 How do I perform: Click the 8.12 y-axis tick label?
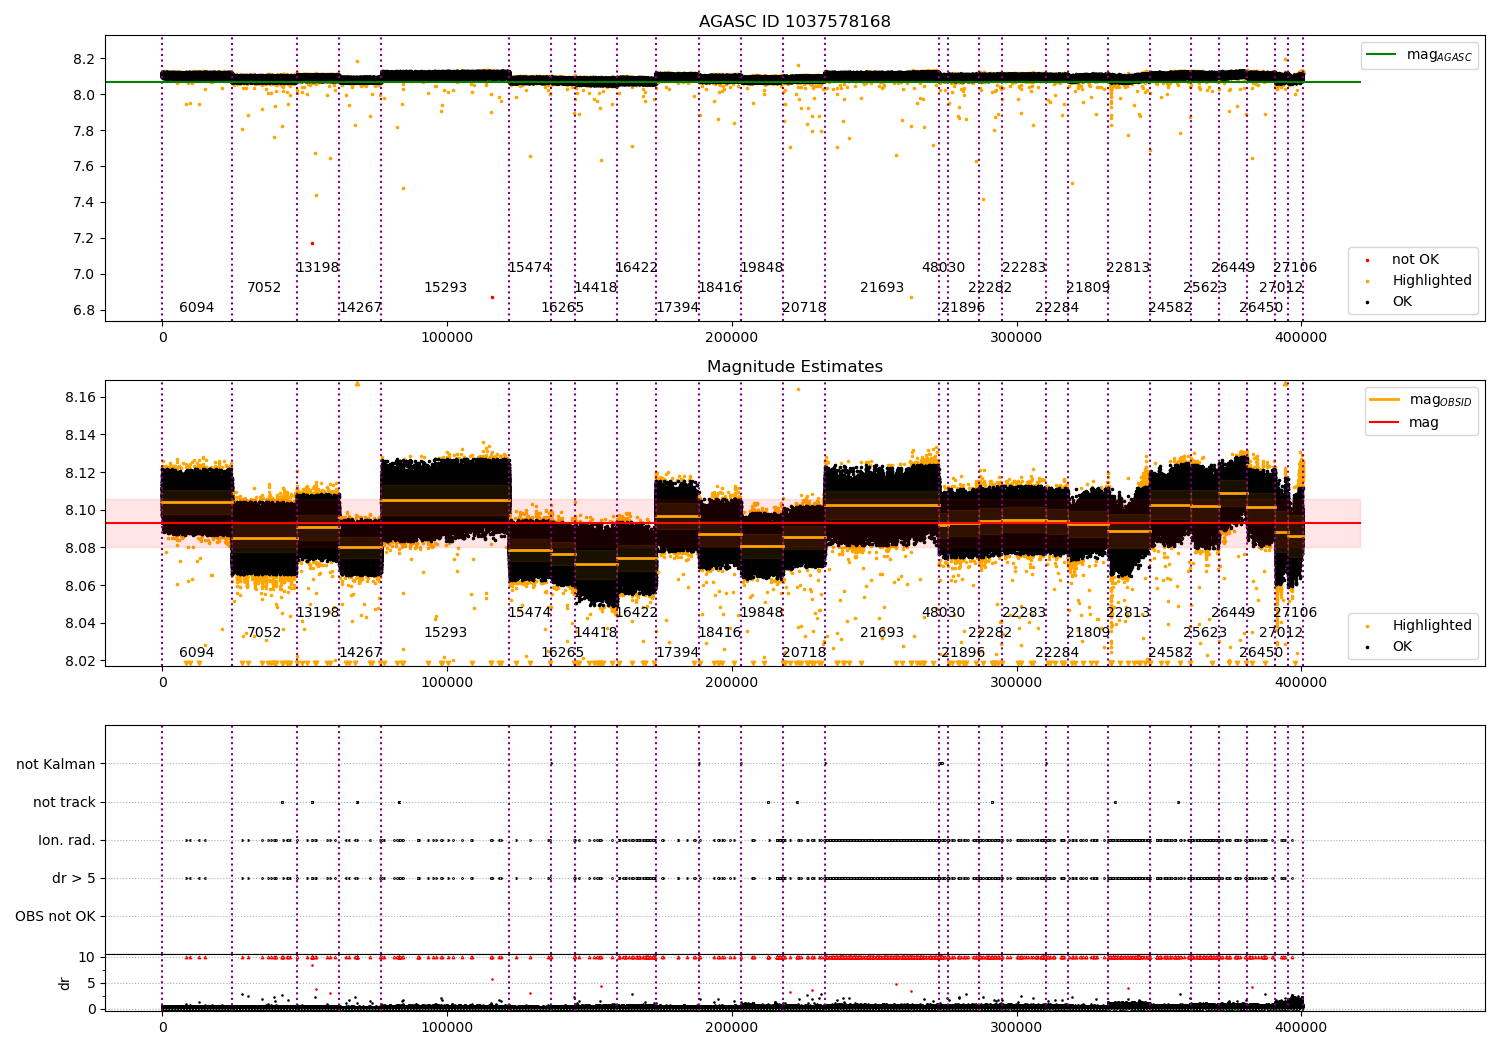coord(80,473)
